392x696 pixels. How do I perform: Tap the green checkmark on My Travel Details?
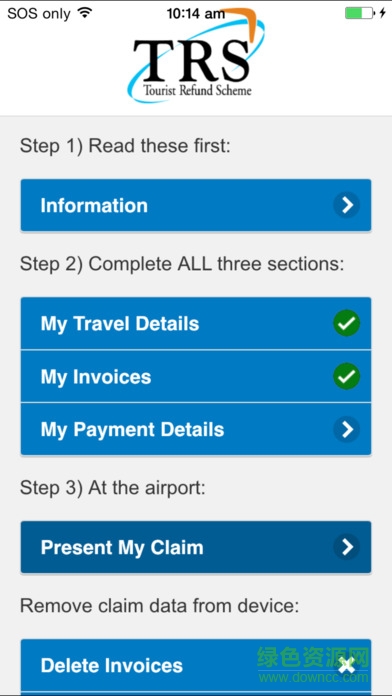[x=346, y=324]
